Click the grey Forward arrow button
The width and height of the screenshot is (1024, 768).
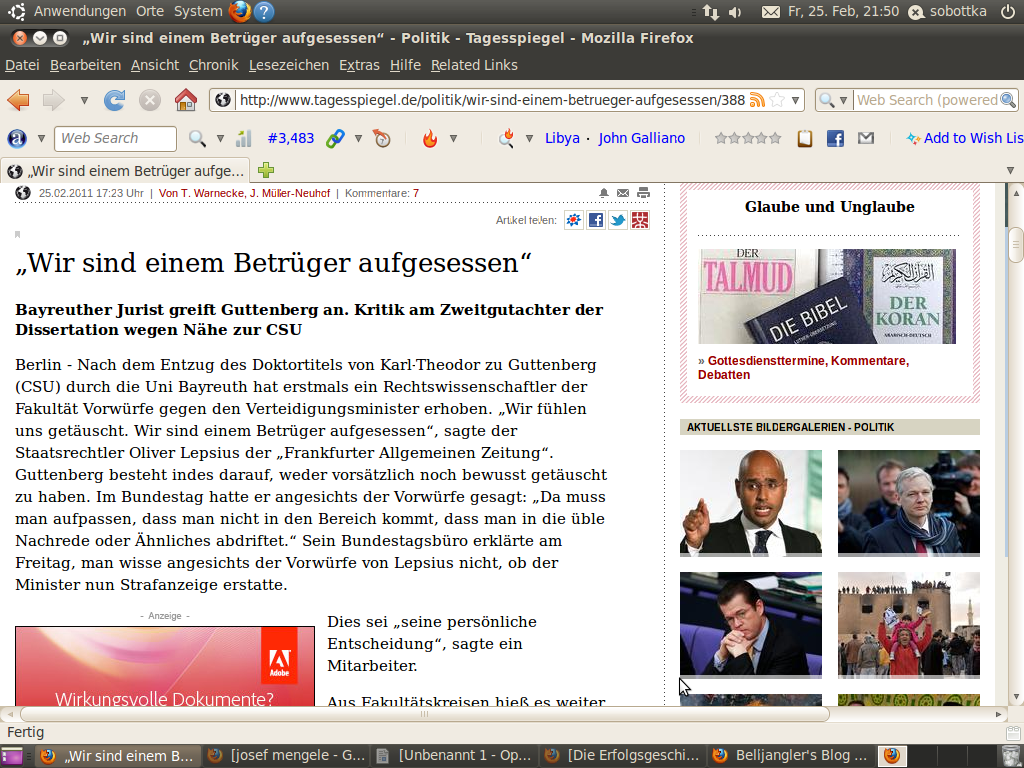54,100
